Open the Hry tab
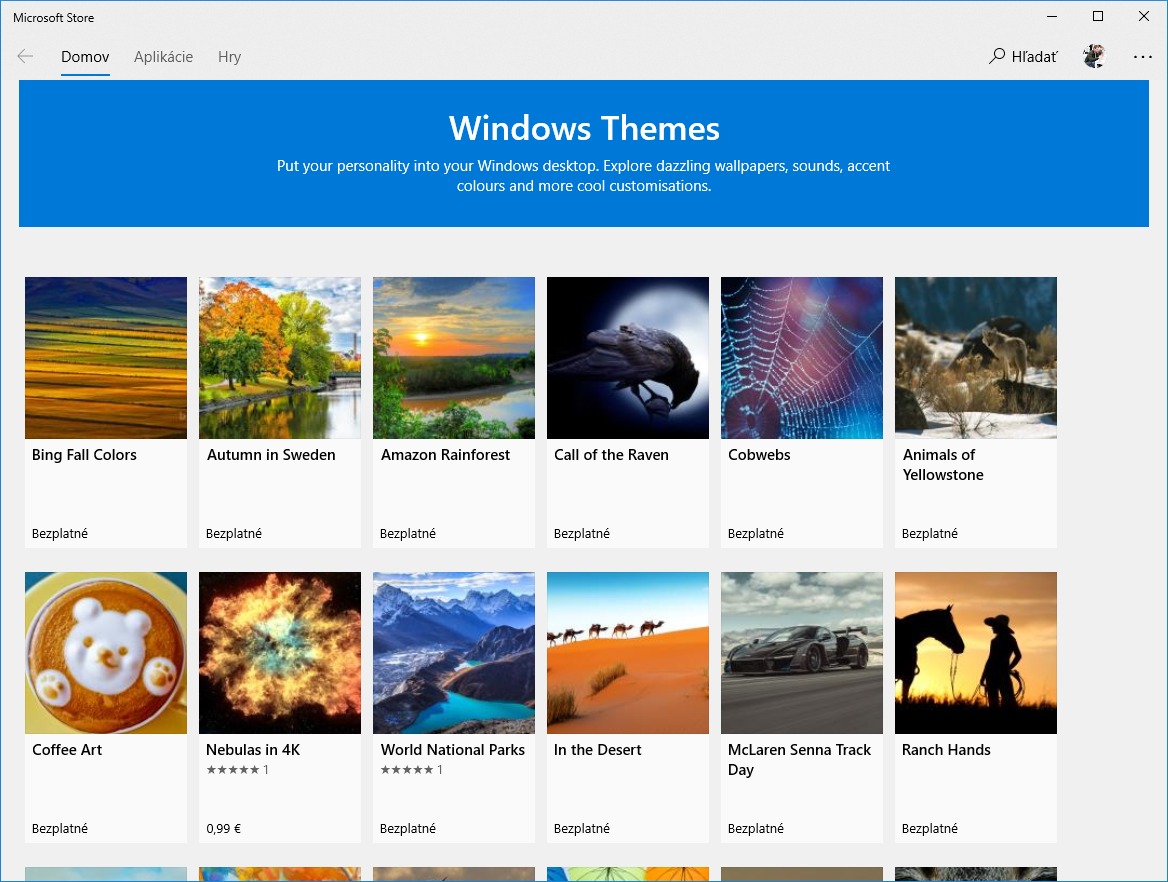The height and width of the screenshot is (882, 1168). coord(229,57)
